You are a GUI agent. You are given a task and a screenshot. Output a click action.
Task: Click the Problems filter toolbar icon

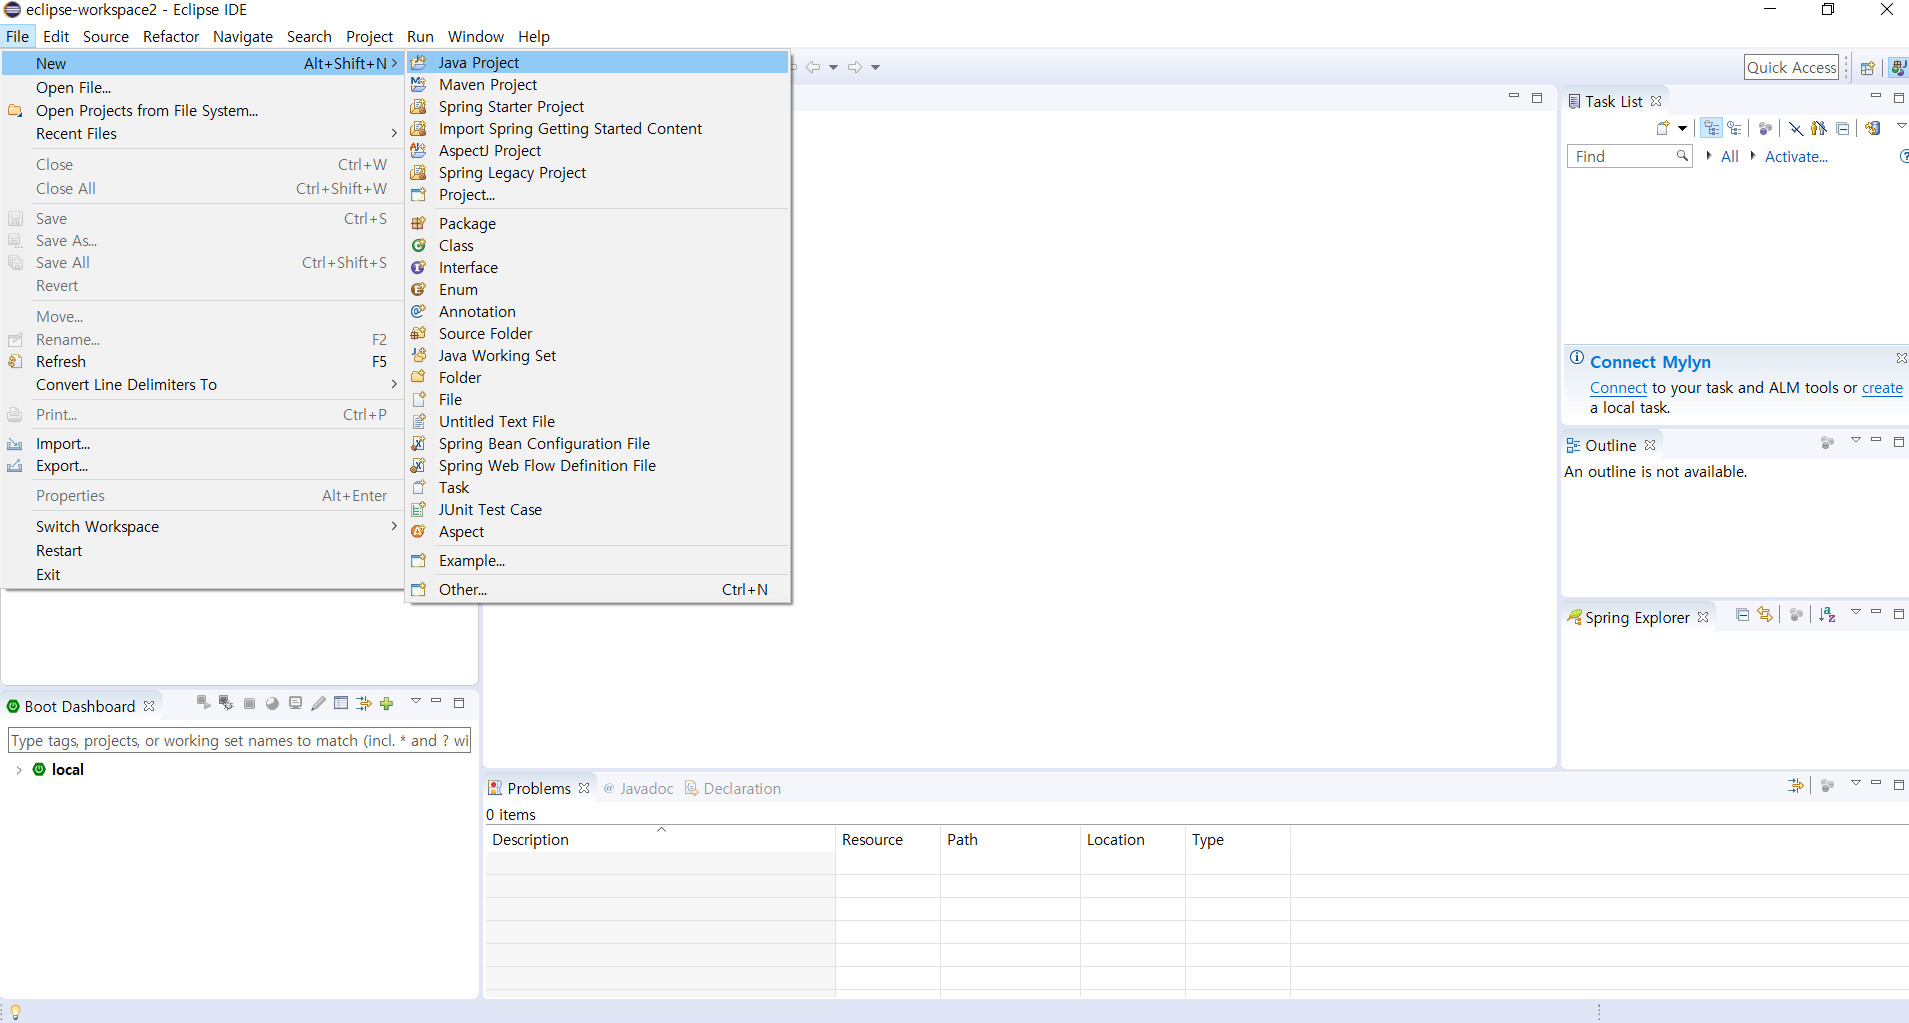click(1796, 786)
